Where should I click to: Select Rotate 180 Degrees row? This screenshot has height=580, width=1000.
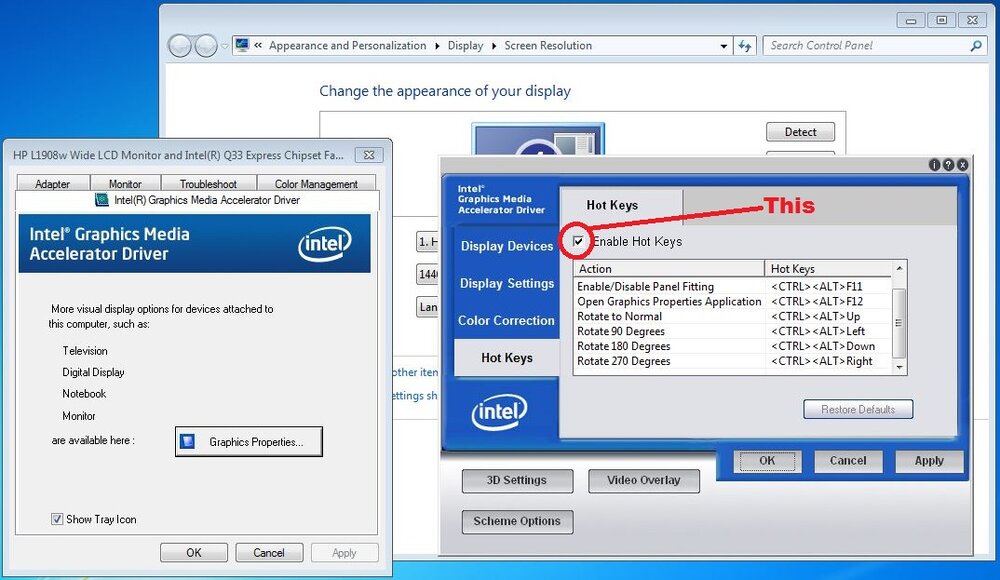coord(733,346)
